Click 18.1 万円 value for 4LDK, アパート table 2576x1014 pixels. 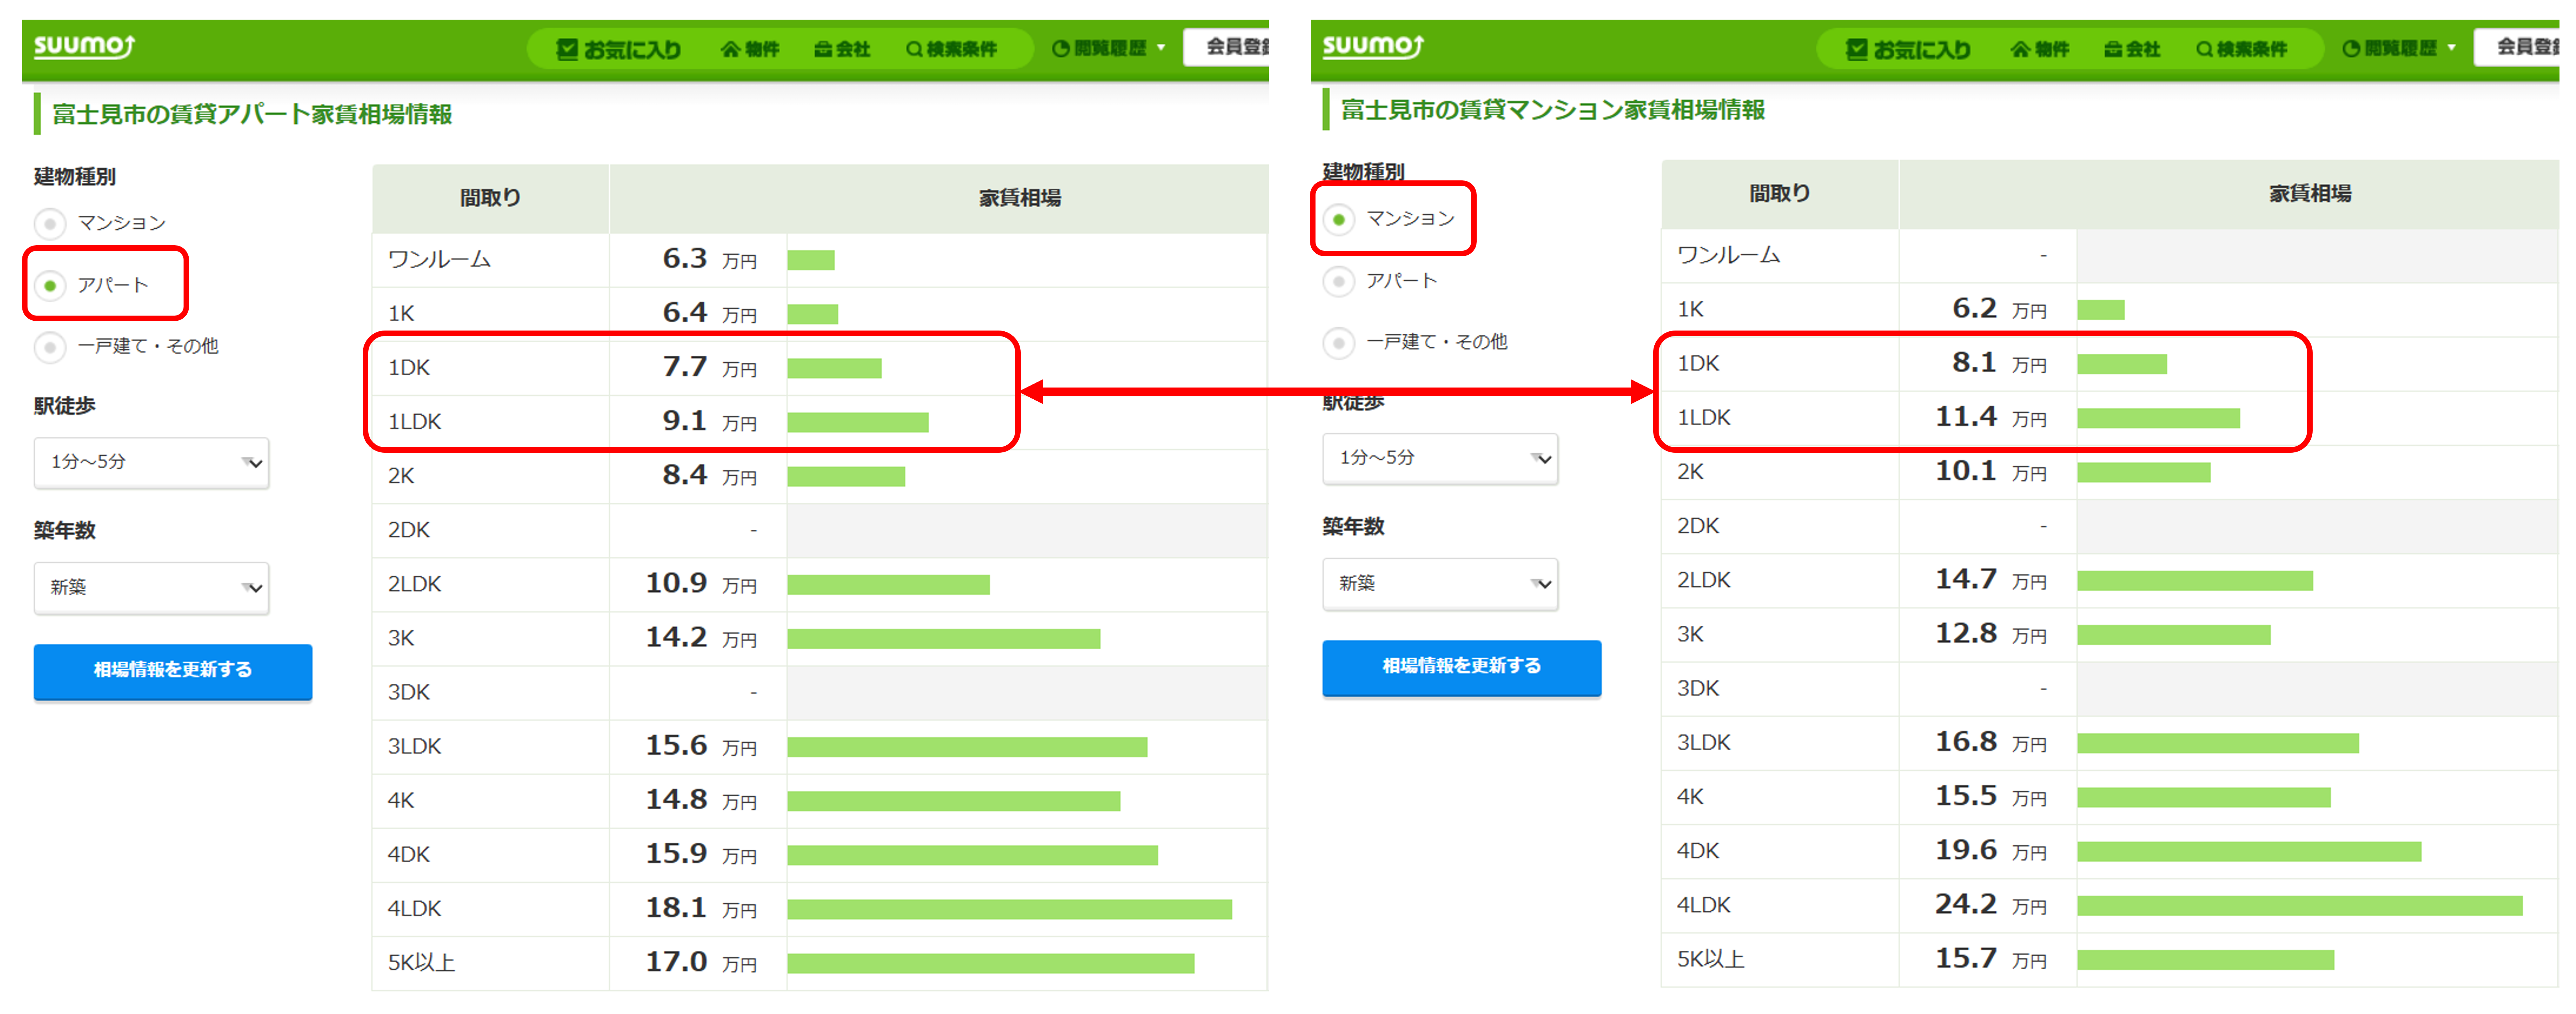pyautogui.click(x=701, y=909)
